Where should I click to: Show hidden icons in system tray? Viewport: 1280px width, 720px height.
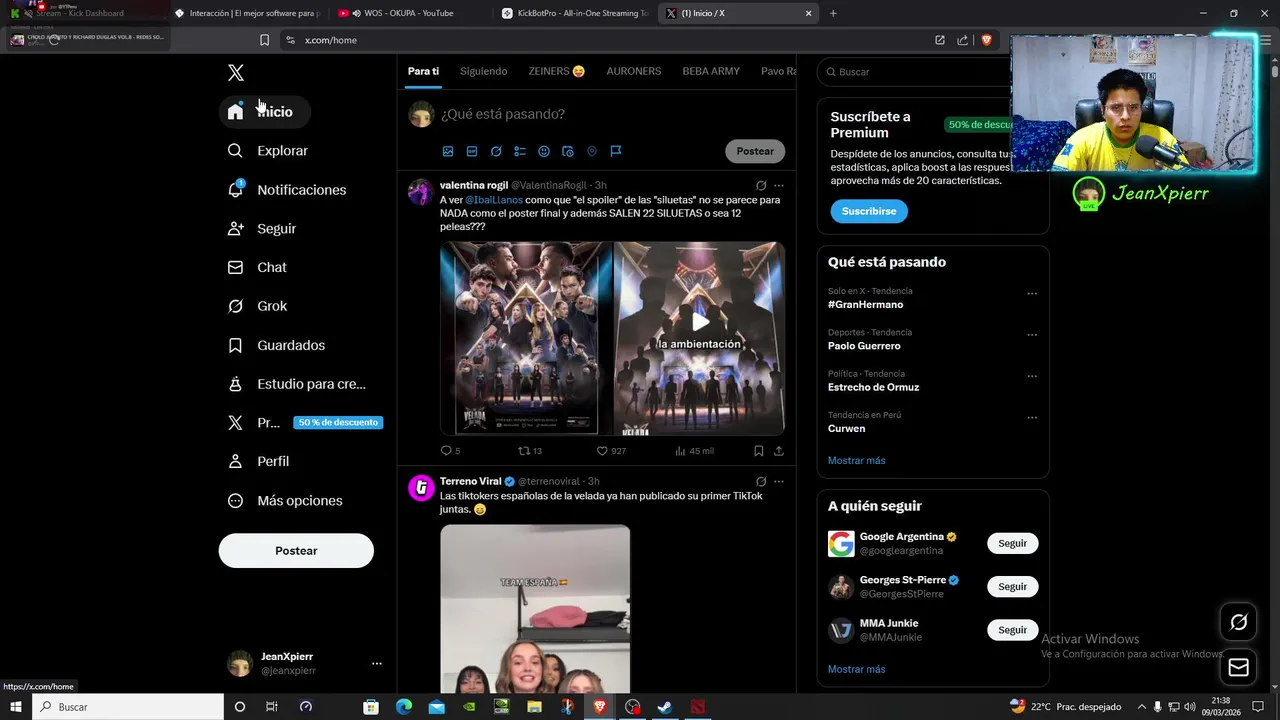1141,707
